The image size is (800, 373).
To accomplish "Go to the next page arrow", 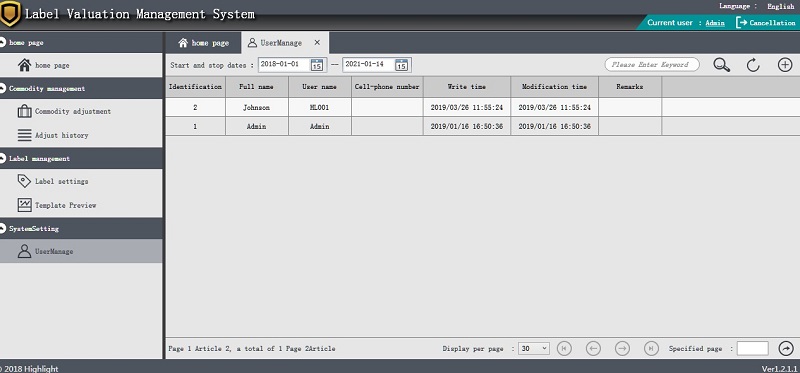I will pos(622,349).
